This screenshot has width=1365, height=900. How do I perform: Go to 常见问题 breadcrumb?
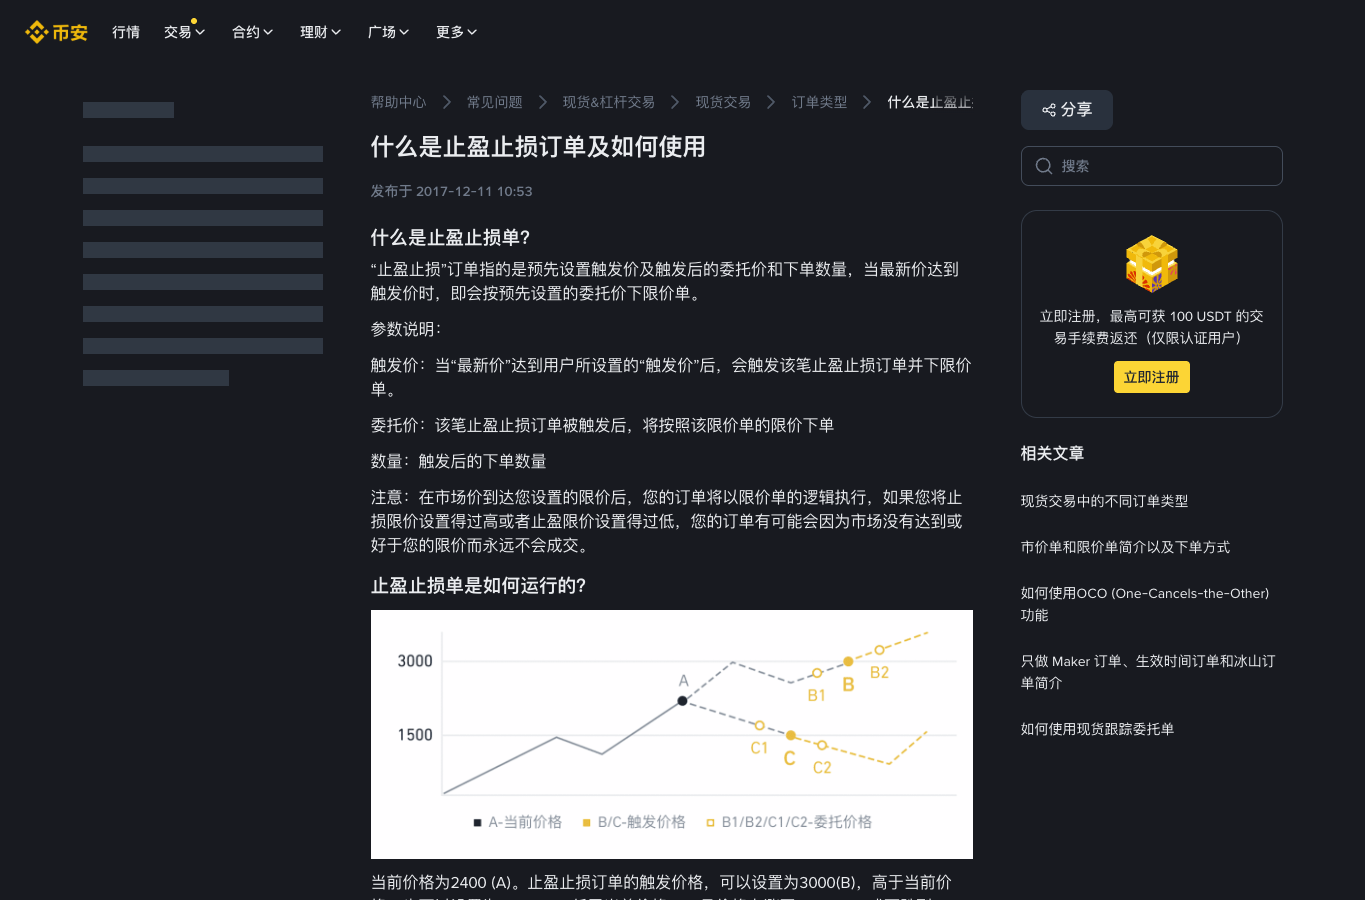tap(495, 102)
